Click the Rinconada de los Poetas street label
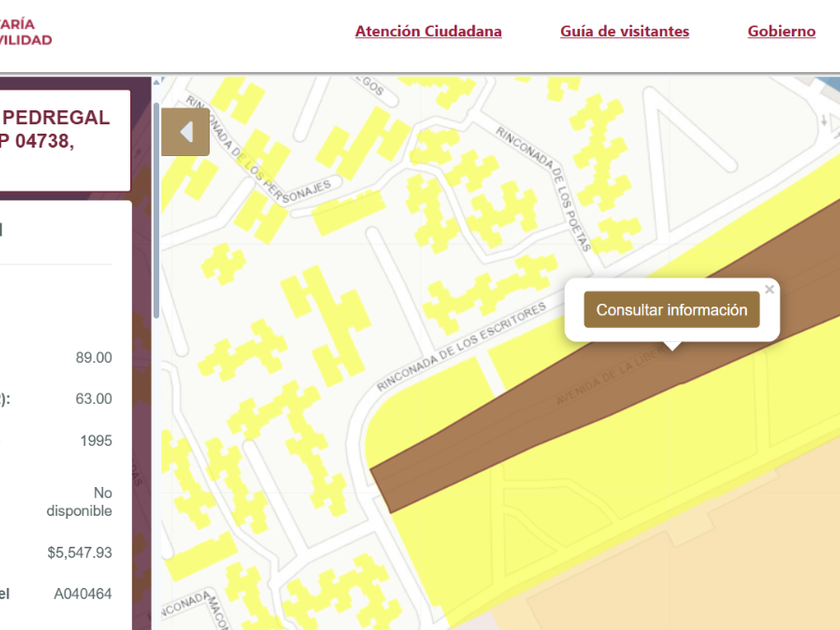The image size is (840, 630). click(543, 189)
